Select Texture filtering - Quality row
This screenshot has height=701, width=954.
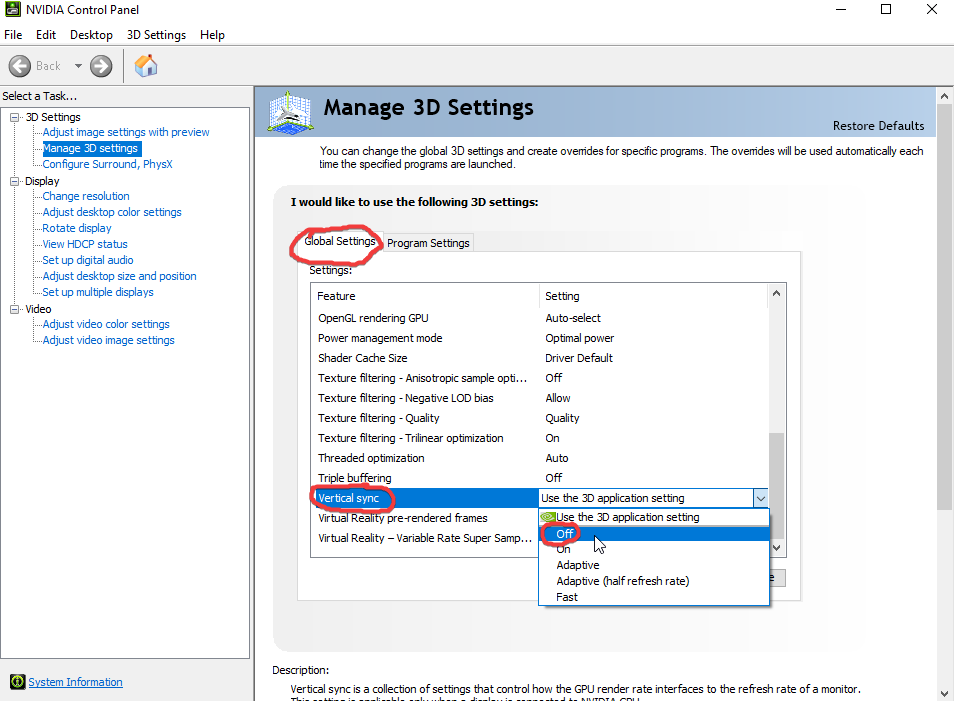(x=540, y=418)
